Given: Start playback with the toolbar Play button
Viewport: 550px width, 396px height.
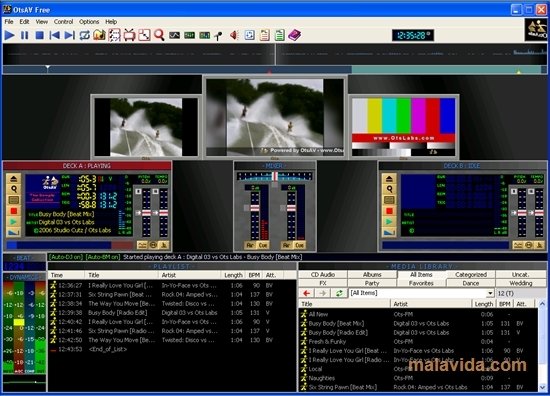Looking at the screenshot, I should tap(9, 35).
